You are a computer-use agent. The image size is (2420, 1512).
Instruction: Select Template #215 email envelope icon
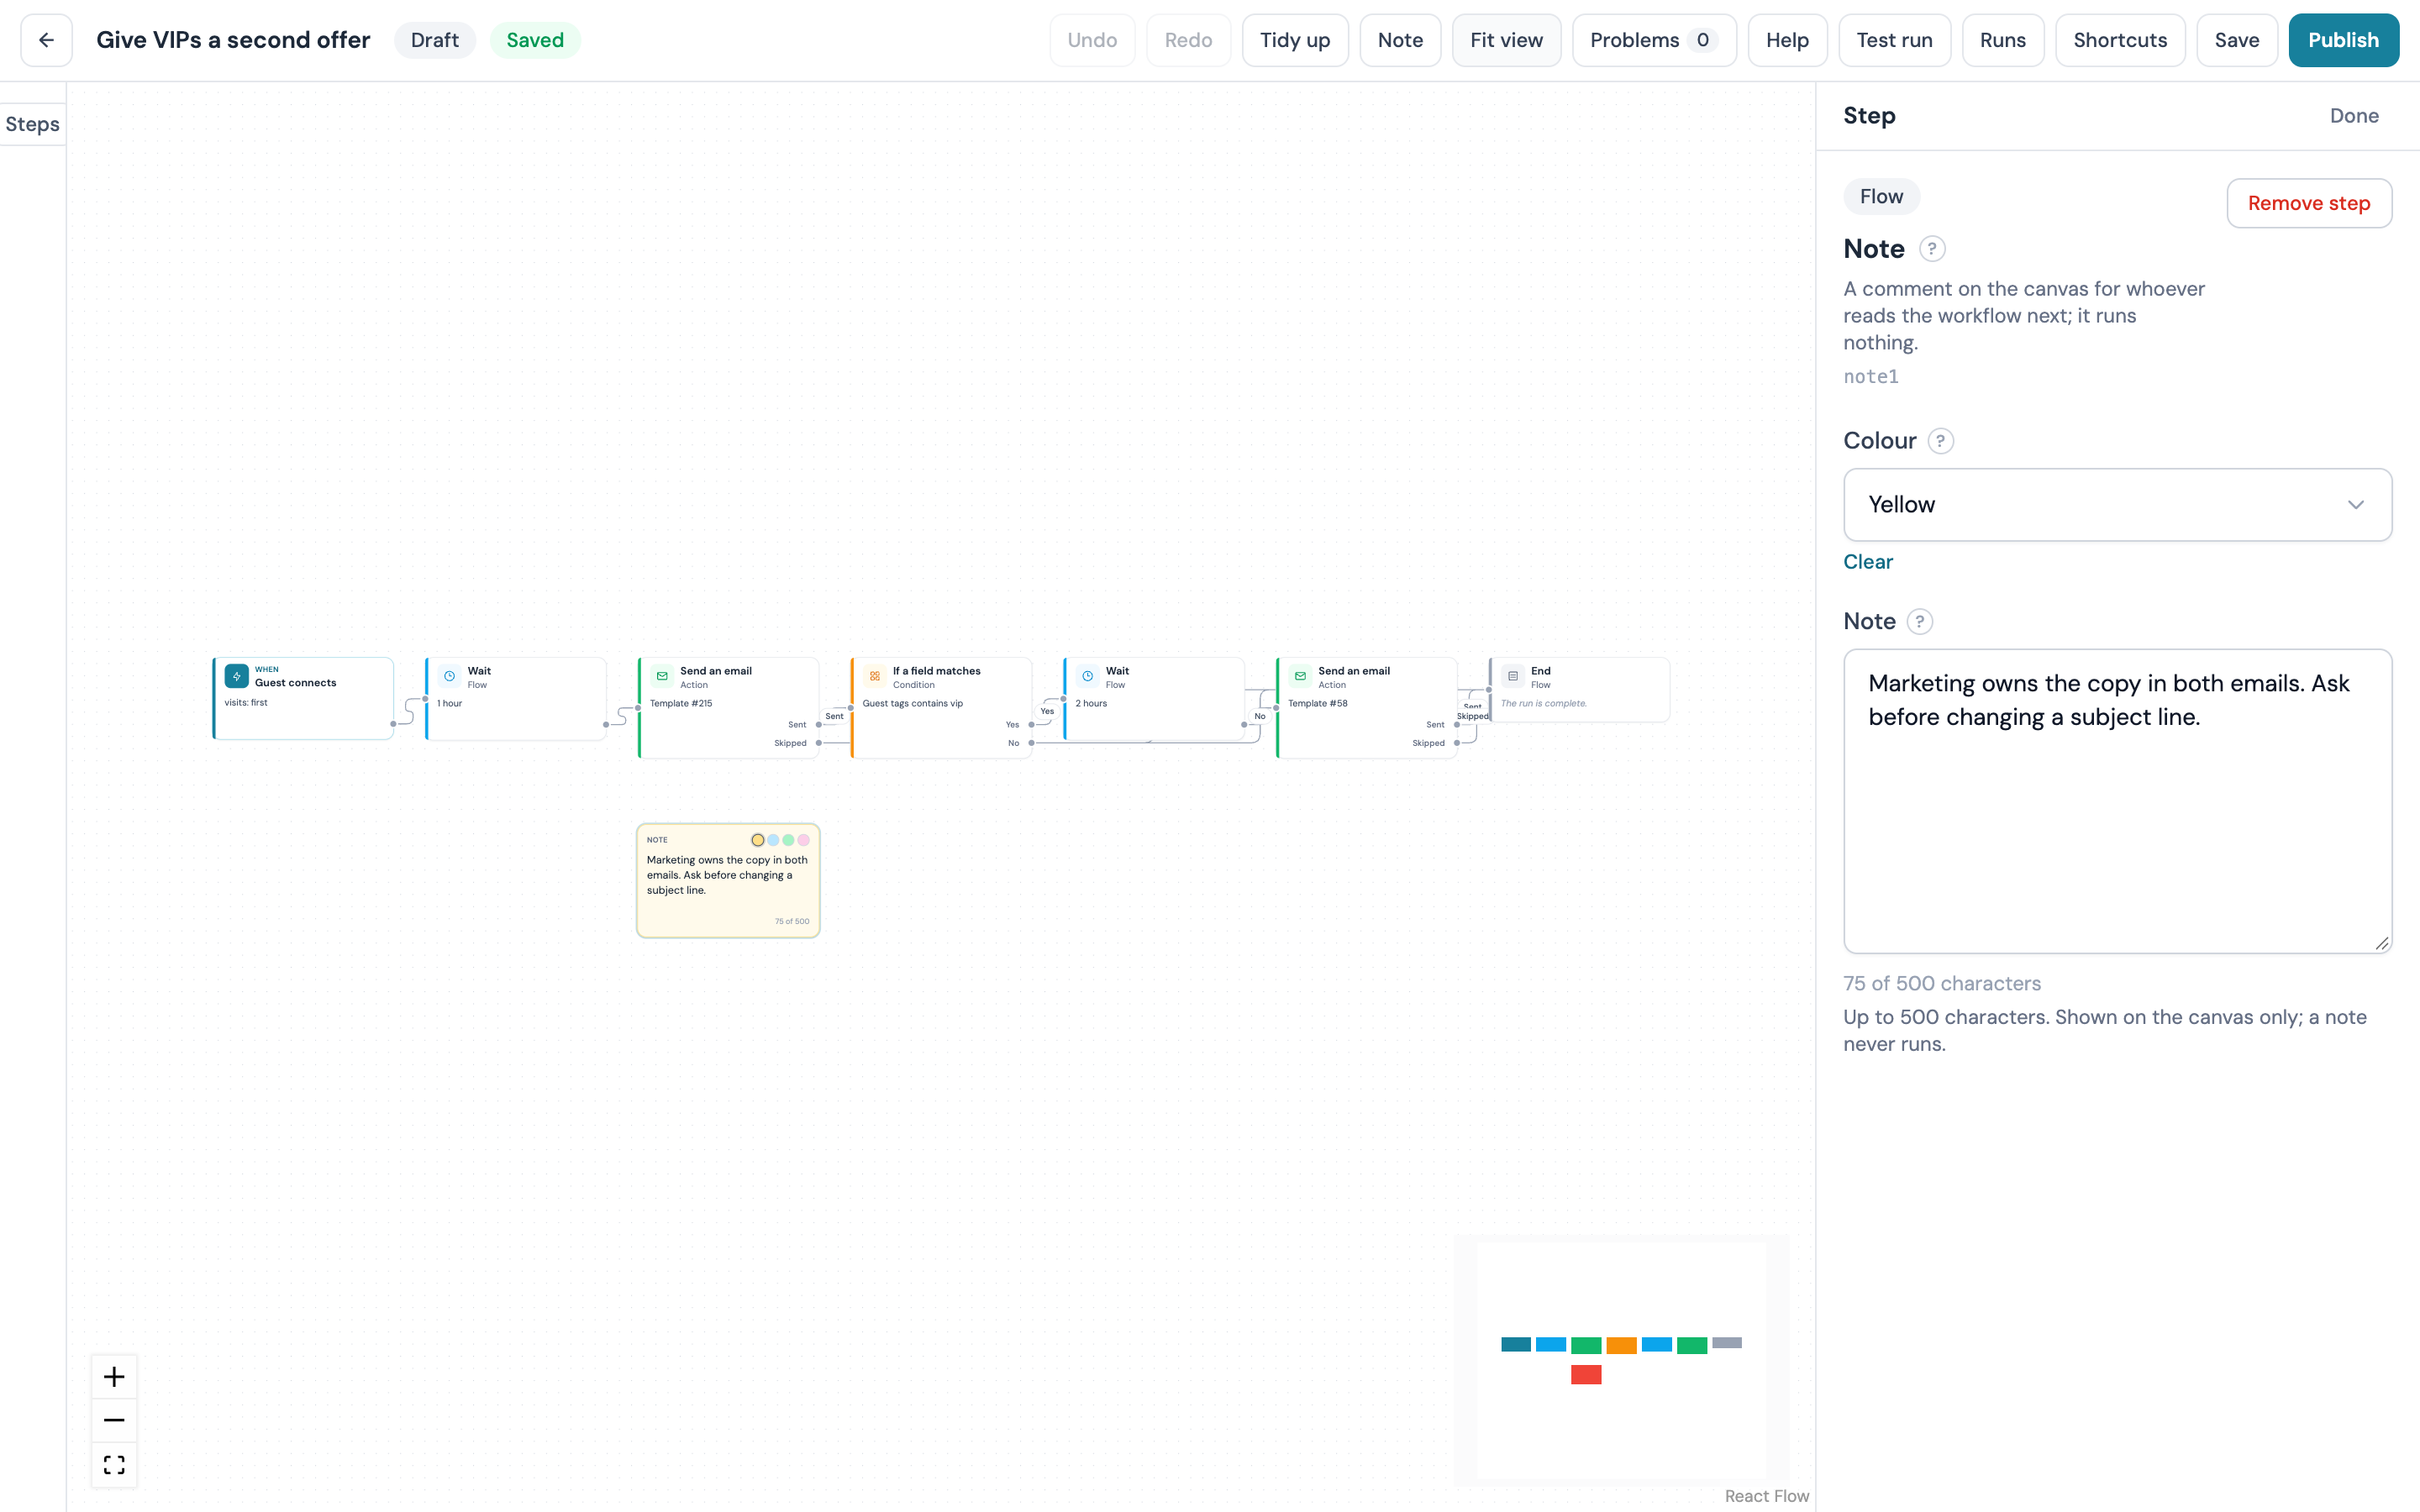pos(662,676)
